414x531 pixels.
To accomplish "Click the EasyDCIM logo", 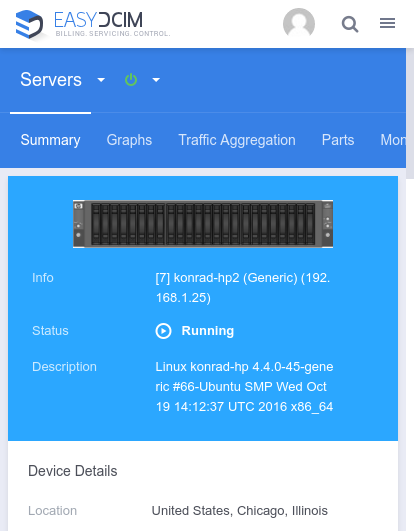I will 93,24.
